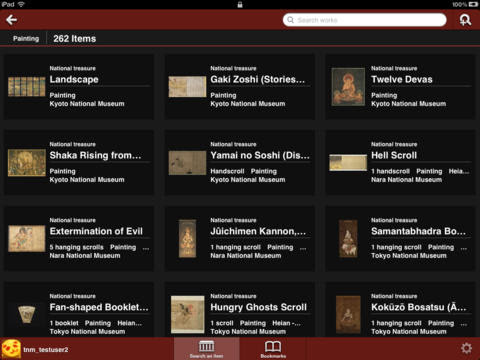Select the museum building search tab

coord(206,349)
